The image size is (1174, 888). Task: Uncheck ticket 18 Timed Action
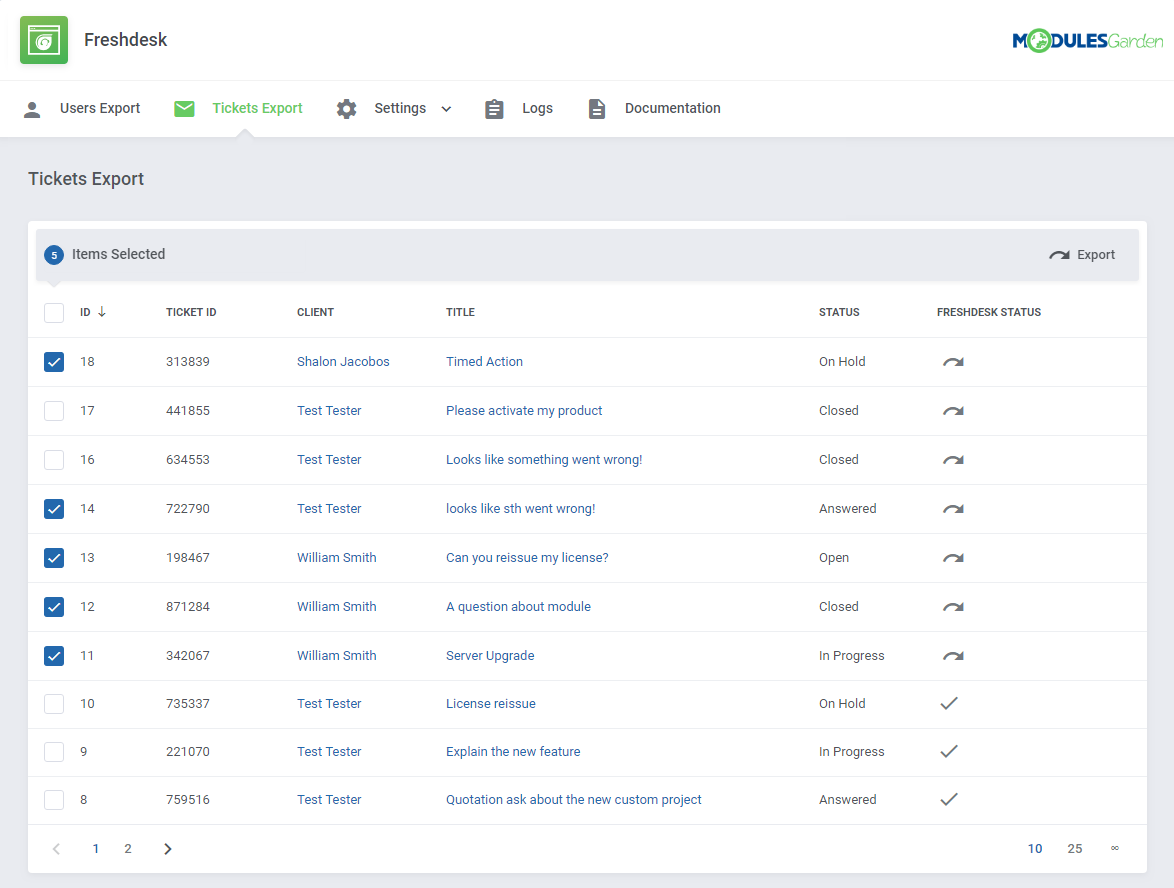pos(53,361)
